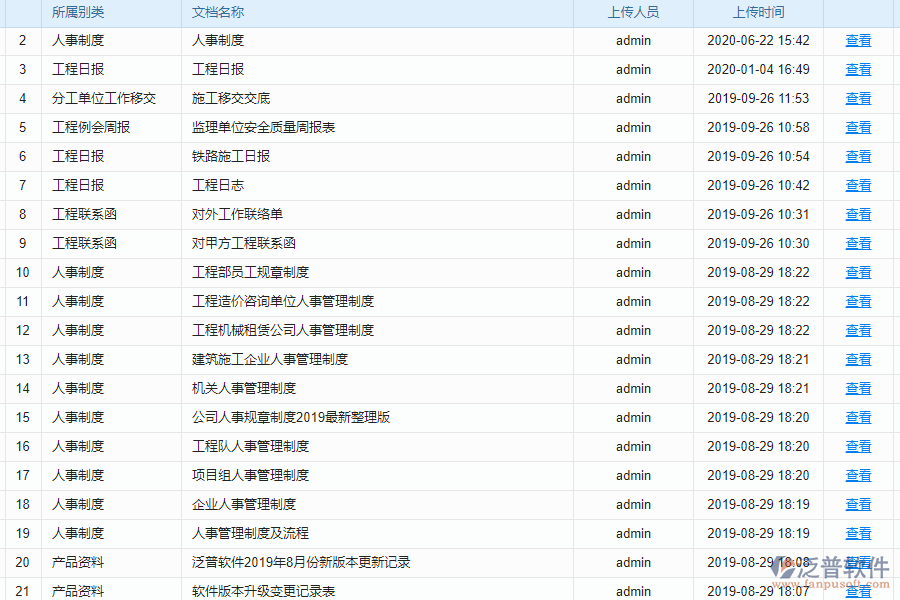Image resolution: width=900 pixels, height=600 pixels.
Task: Click 人事管理制度及流程 document name
Action: pos(250,533)
